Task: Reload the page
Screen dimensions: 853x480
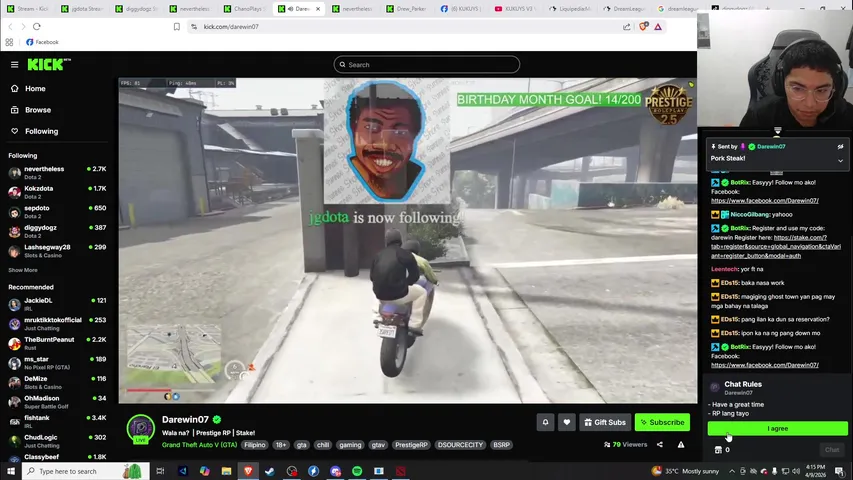Action: pyautogui.click(x=36, y=27)
